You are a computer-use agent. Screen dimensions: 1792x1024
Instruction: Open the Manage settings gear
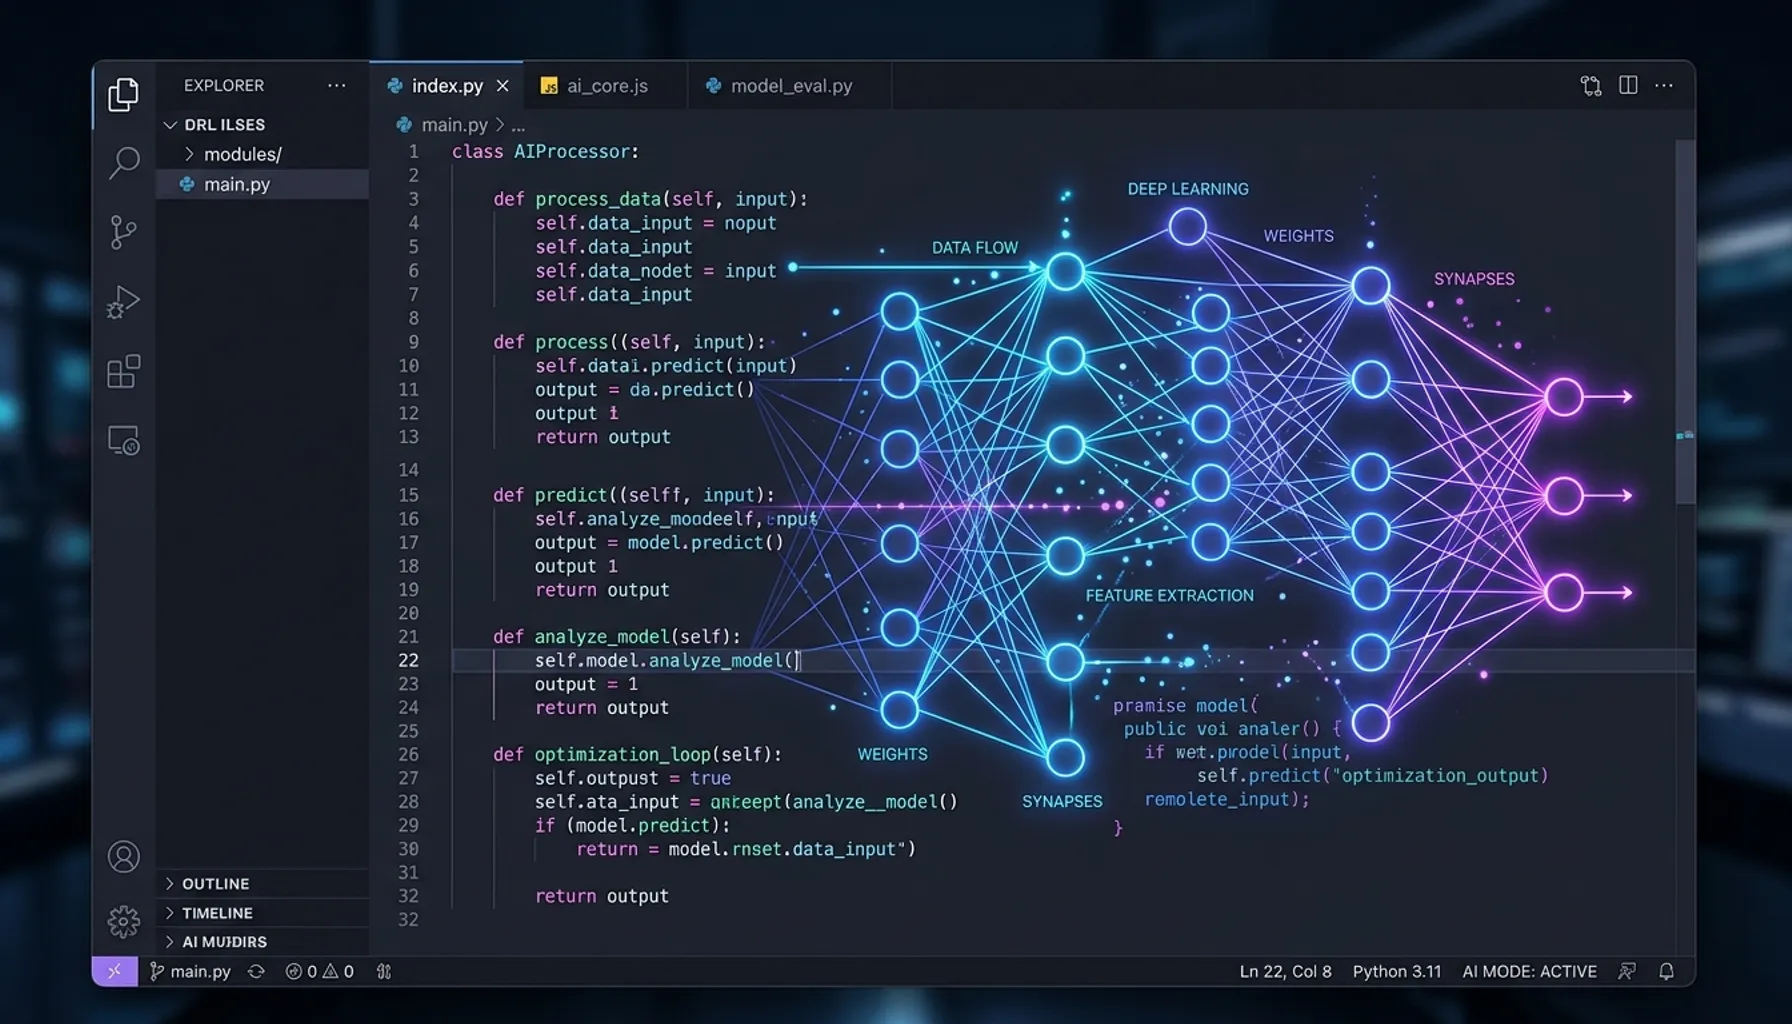(x=123, y=921)
